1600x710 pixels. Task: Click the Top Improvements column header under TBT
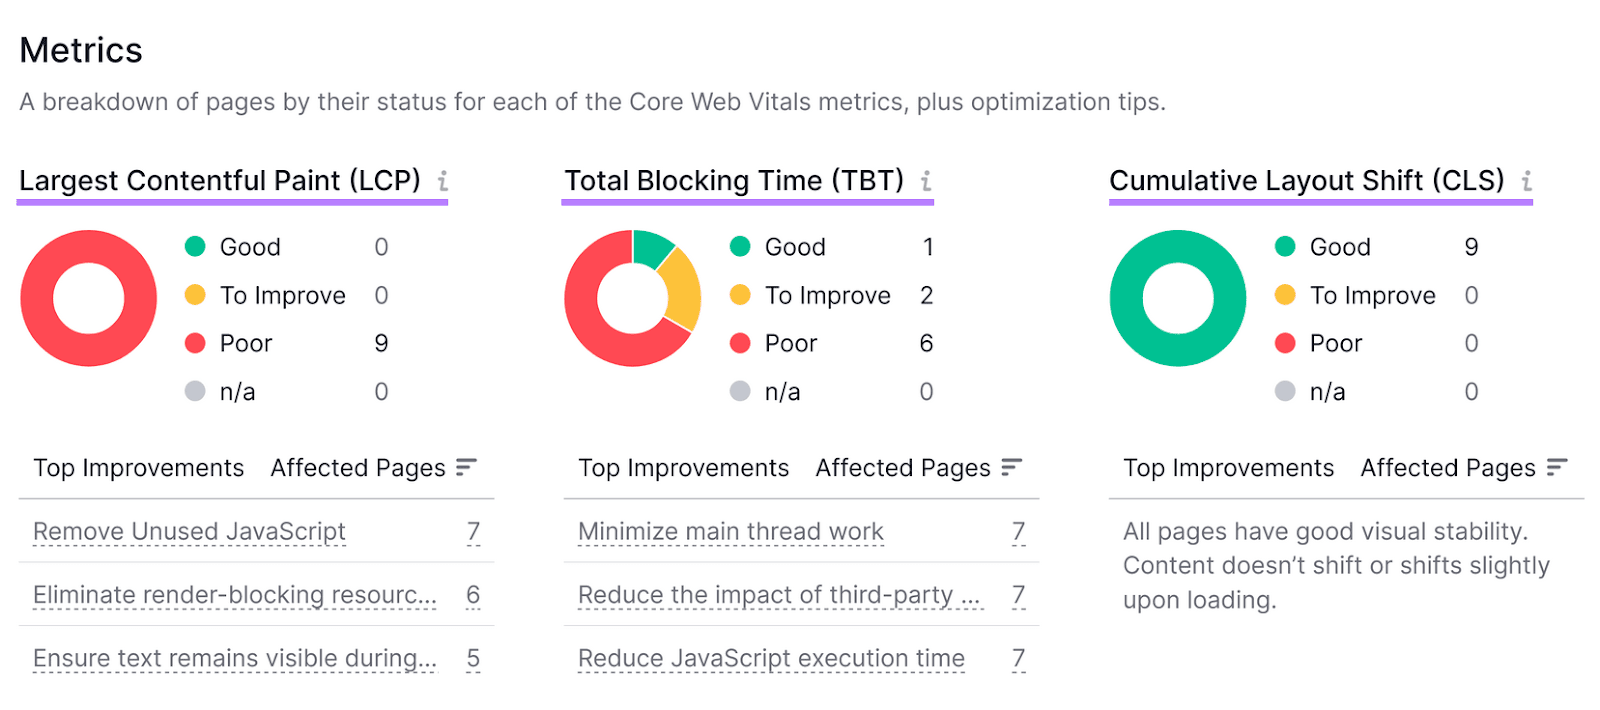pyautogui.click(x=683, y=467)
